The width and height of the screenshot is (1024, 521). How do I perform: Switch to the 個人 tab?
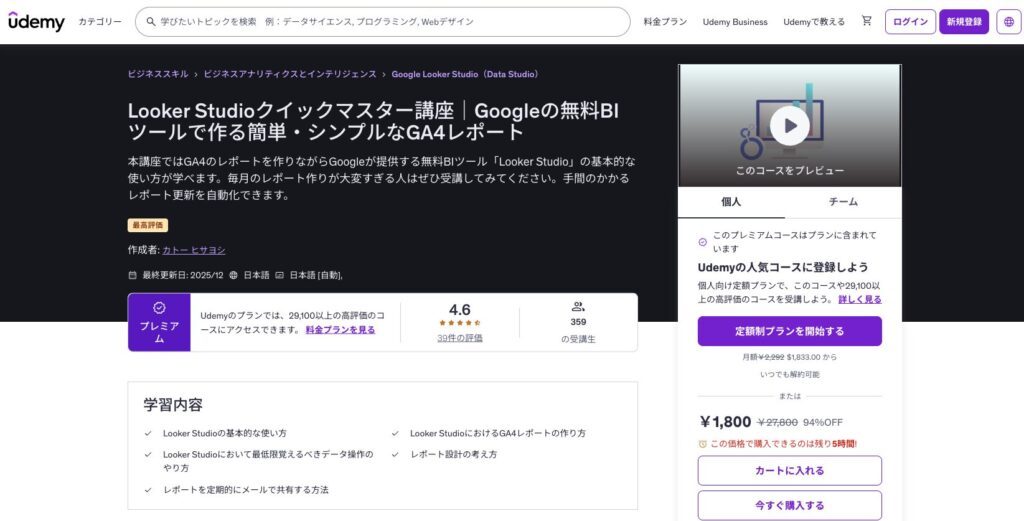click(731, 202)
